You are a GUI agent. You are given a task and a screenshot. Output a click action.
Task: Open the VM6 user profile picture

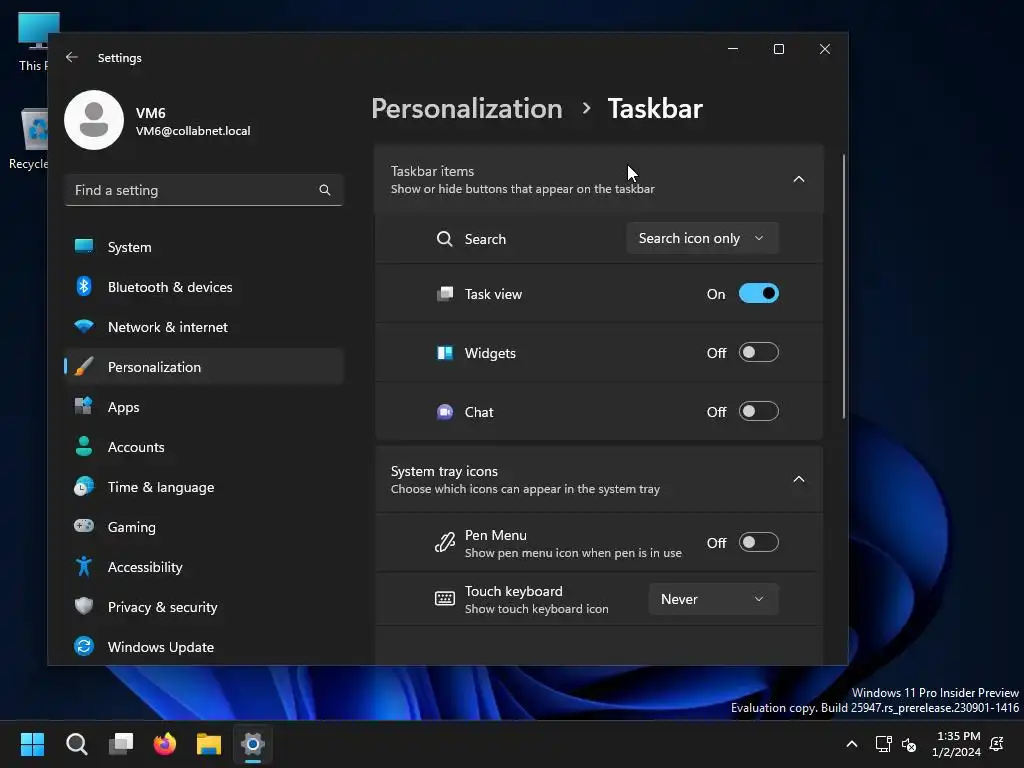(94, 120)
